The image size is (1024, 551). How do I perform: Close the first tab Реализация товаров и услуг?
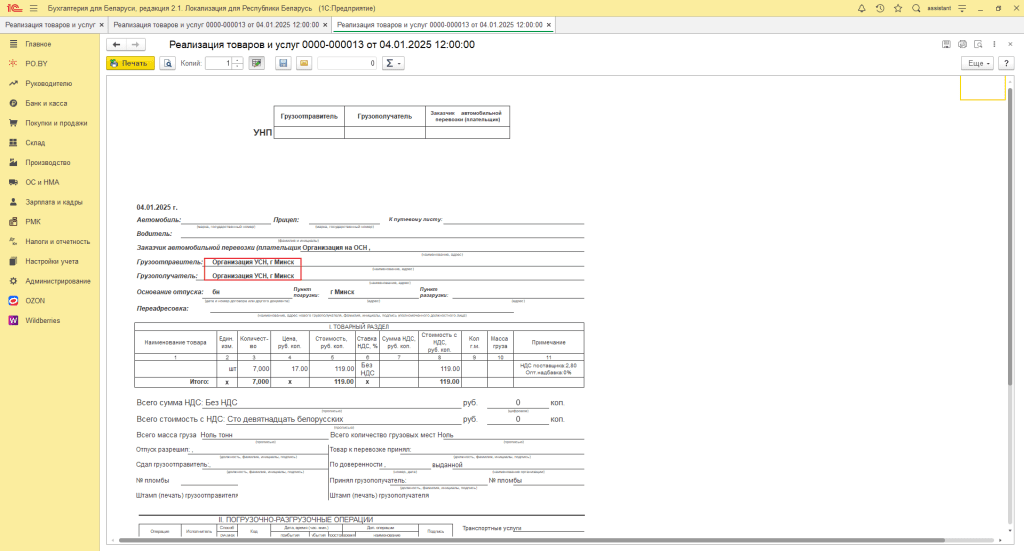[101, 25]
